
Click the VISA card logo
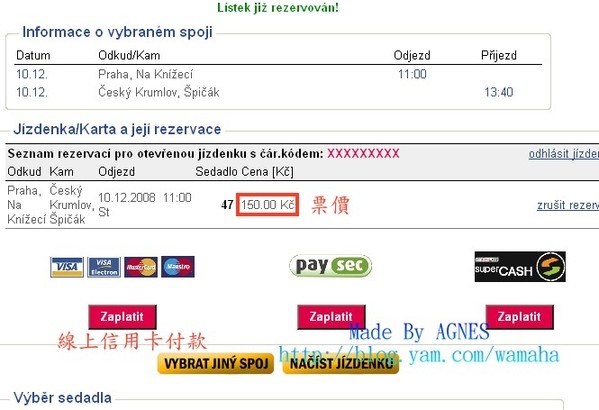(67, 267)
